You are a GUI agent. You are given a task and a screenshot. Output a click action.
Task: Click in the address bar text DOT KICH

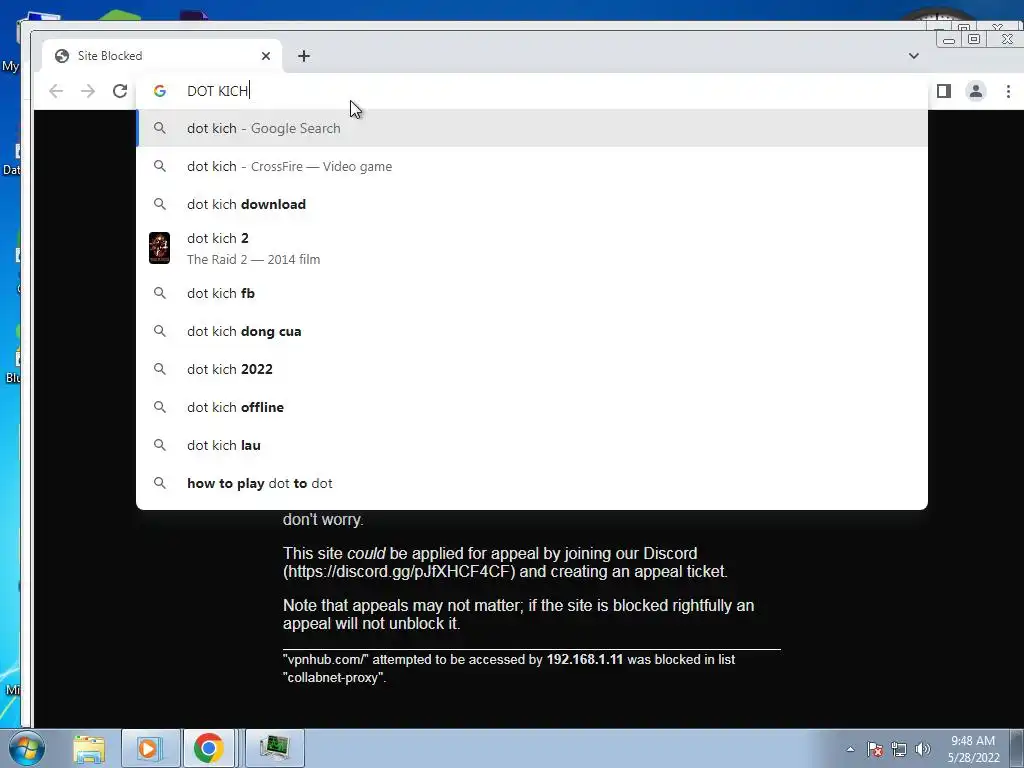217,91
